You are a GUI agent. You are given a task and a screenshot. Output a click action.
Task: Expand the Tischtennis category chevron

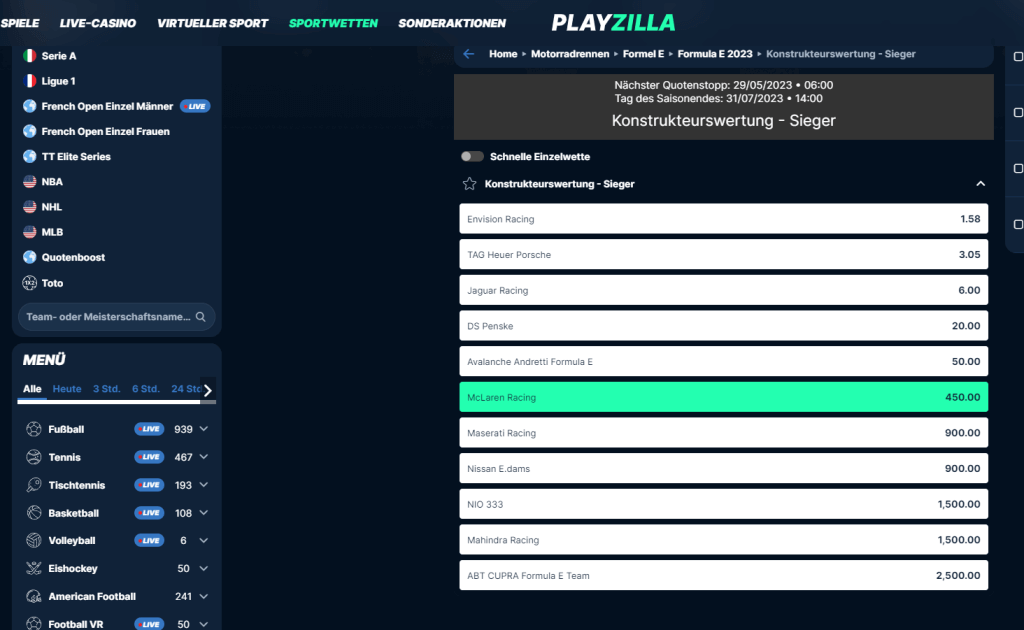tap(204, 485)
